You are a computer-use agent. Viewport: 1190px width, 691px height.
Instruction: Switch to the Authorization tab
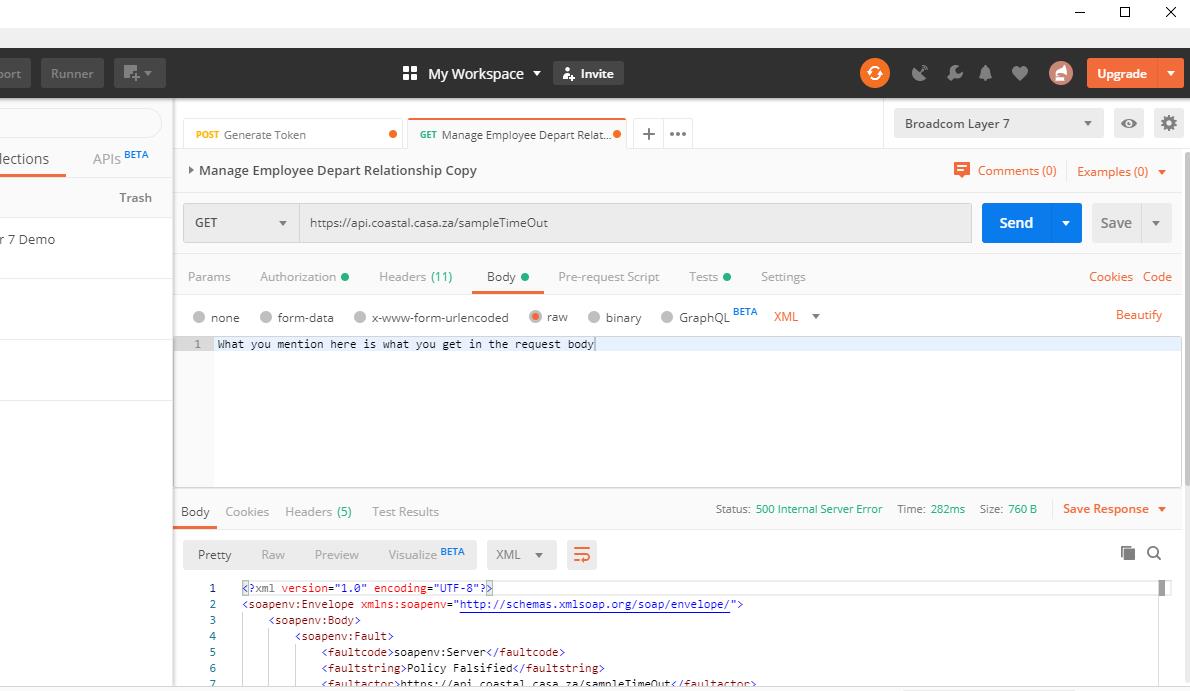click(296, 276)
